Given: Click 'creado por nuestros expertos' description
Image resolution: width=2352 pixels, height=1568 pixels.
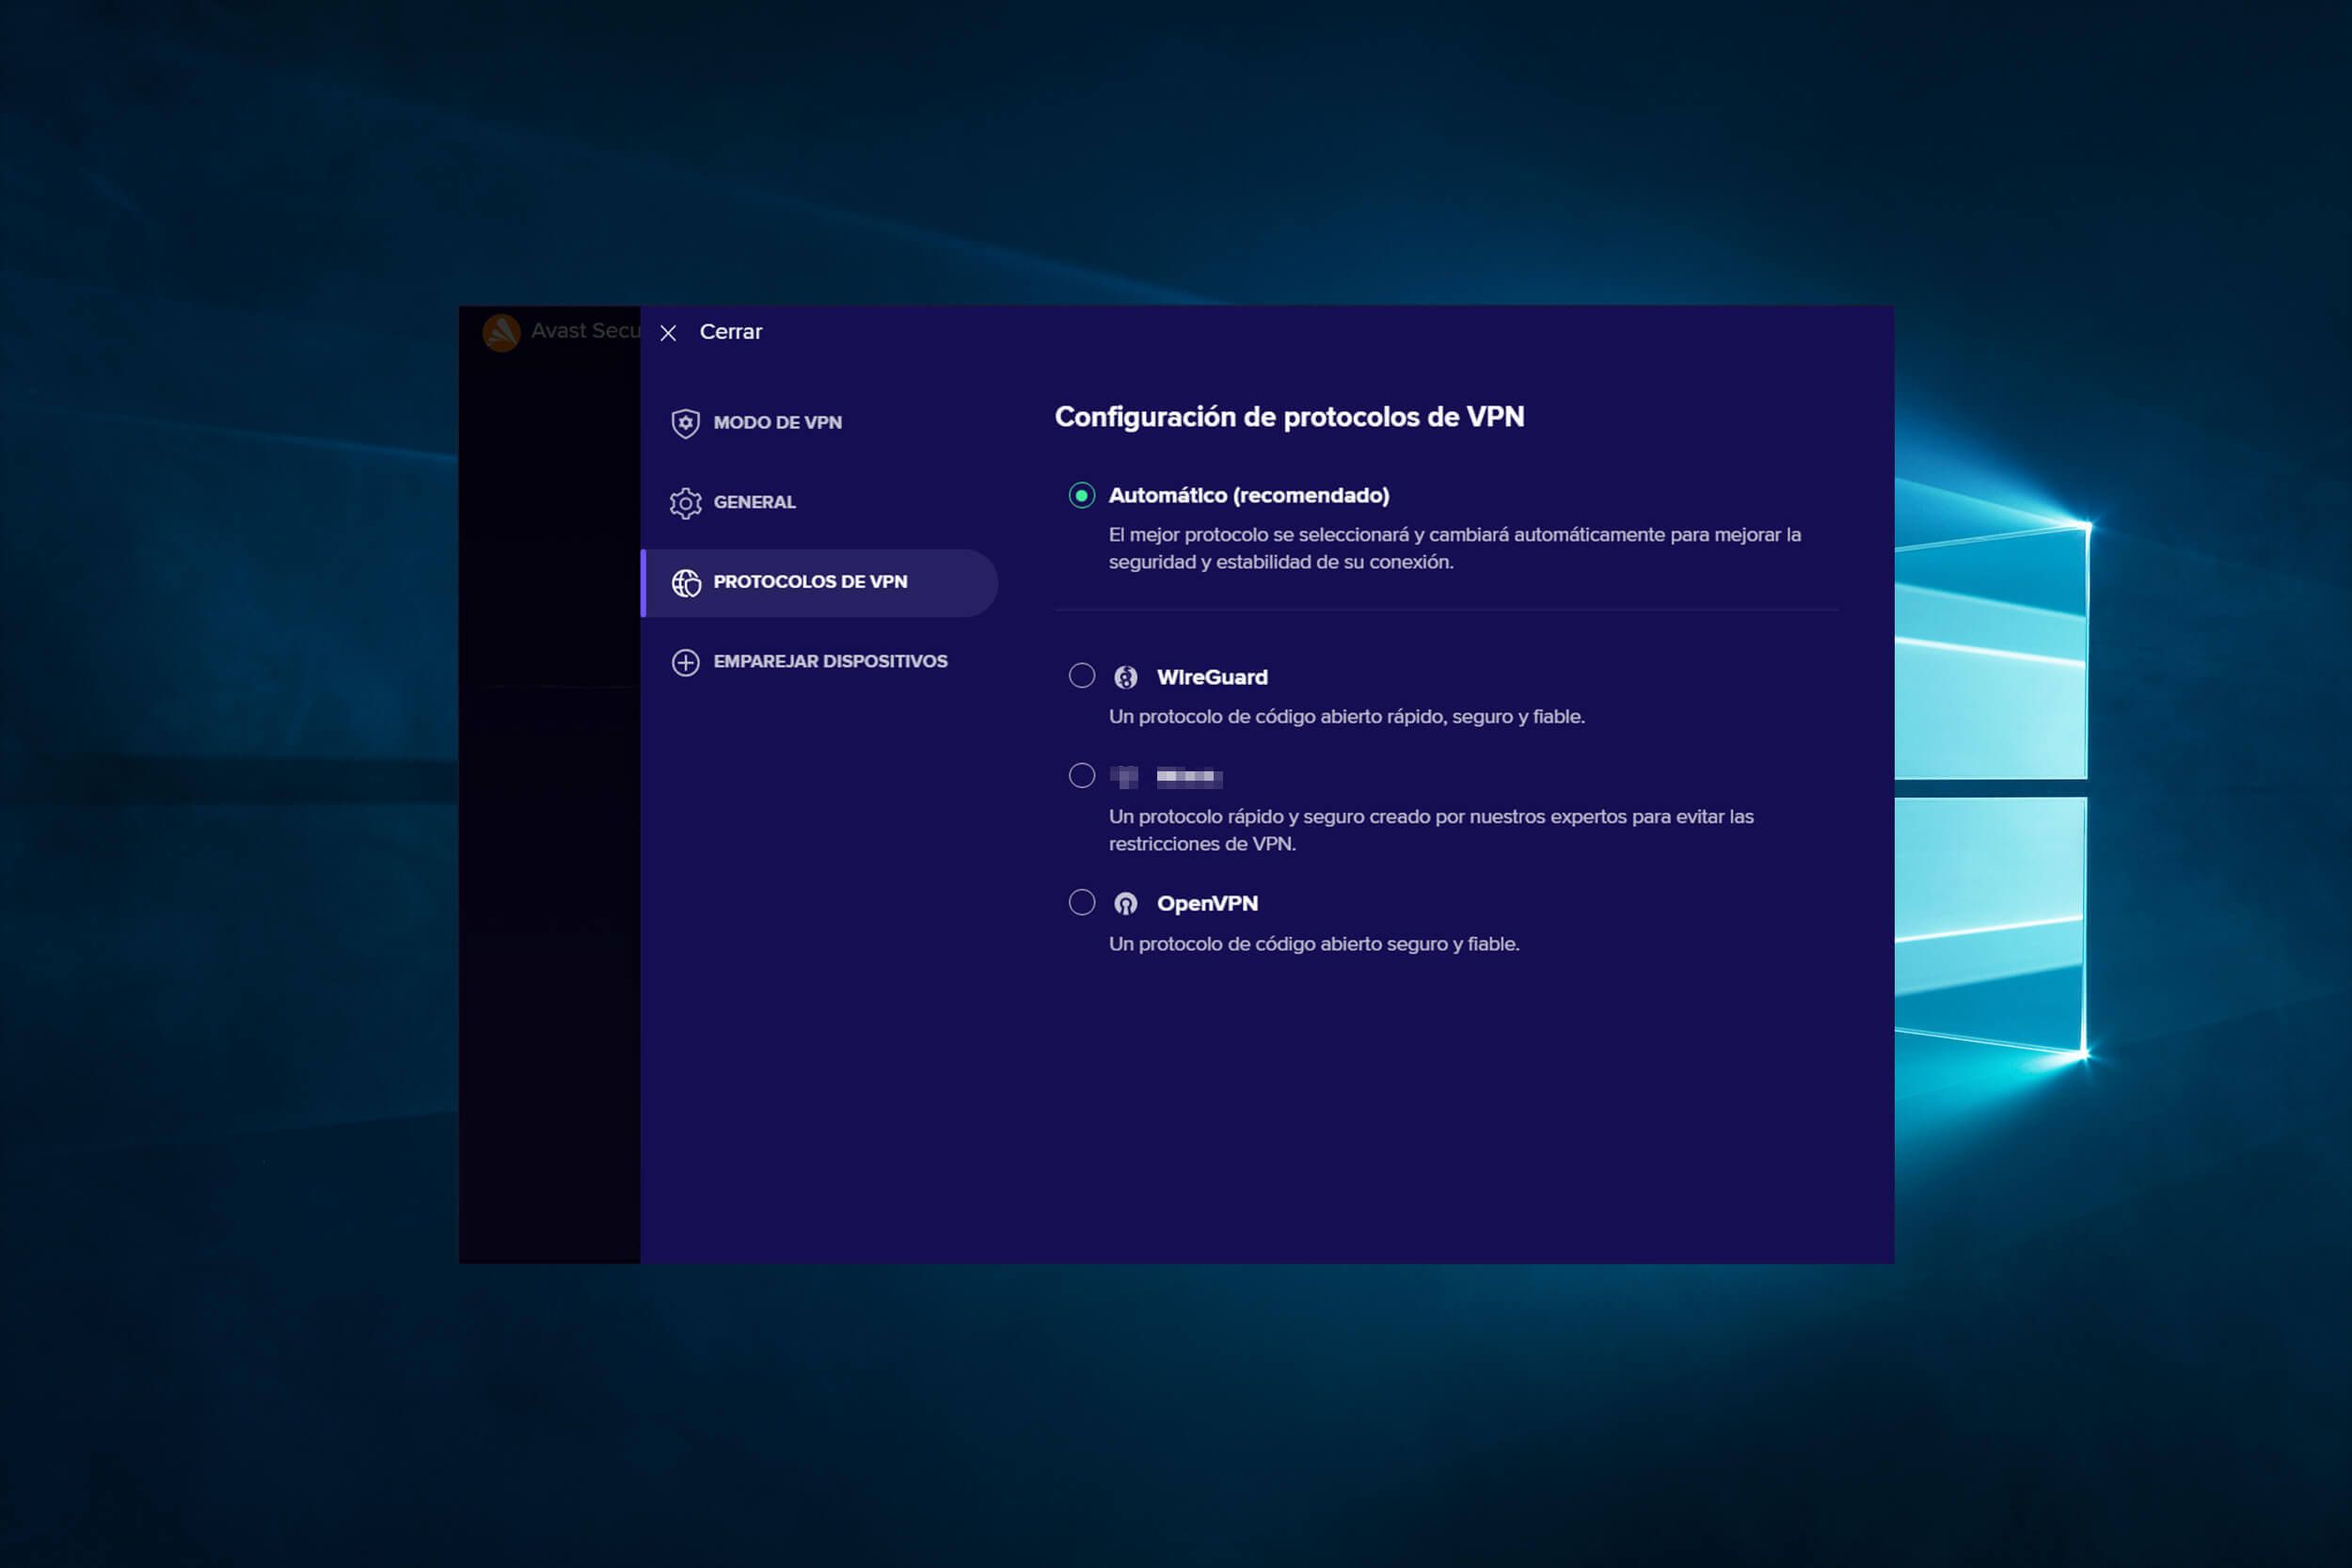Looking at the screenshot, I should pos(1431,830).
